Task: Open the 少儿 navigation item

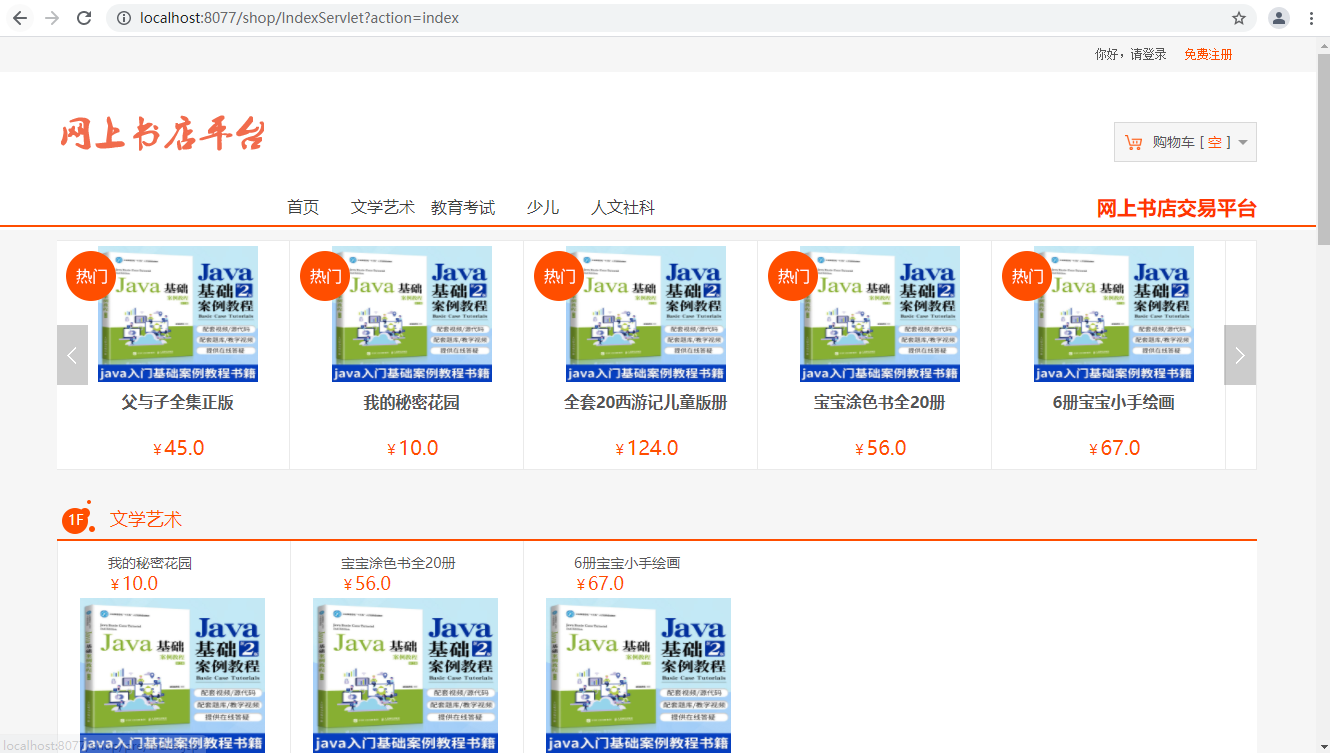Action: [543, 207]
